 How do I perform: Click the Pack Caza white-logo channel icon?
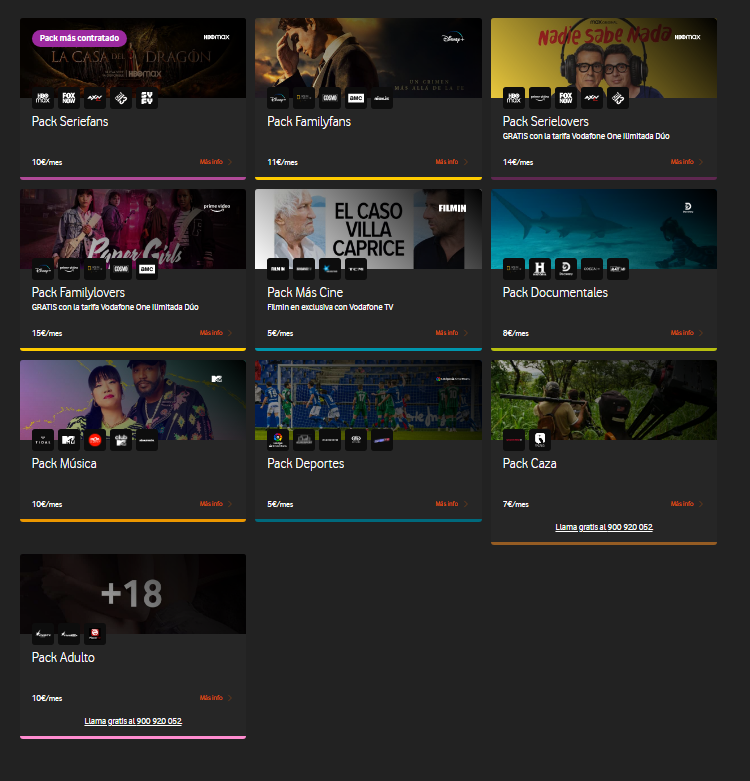coord(539,440)
